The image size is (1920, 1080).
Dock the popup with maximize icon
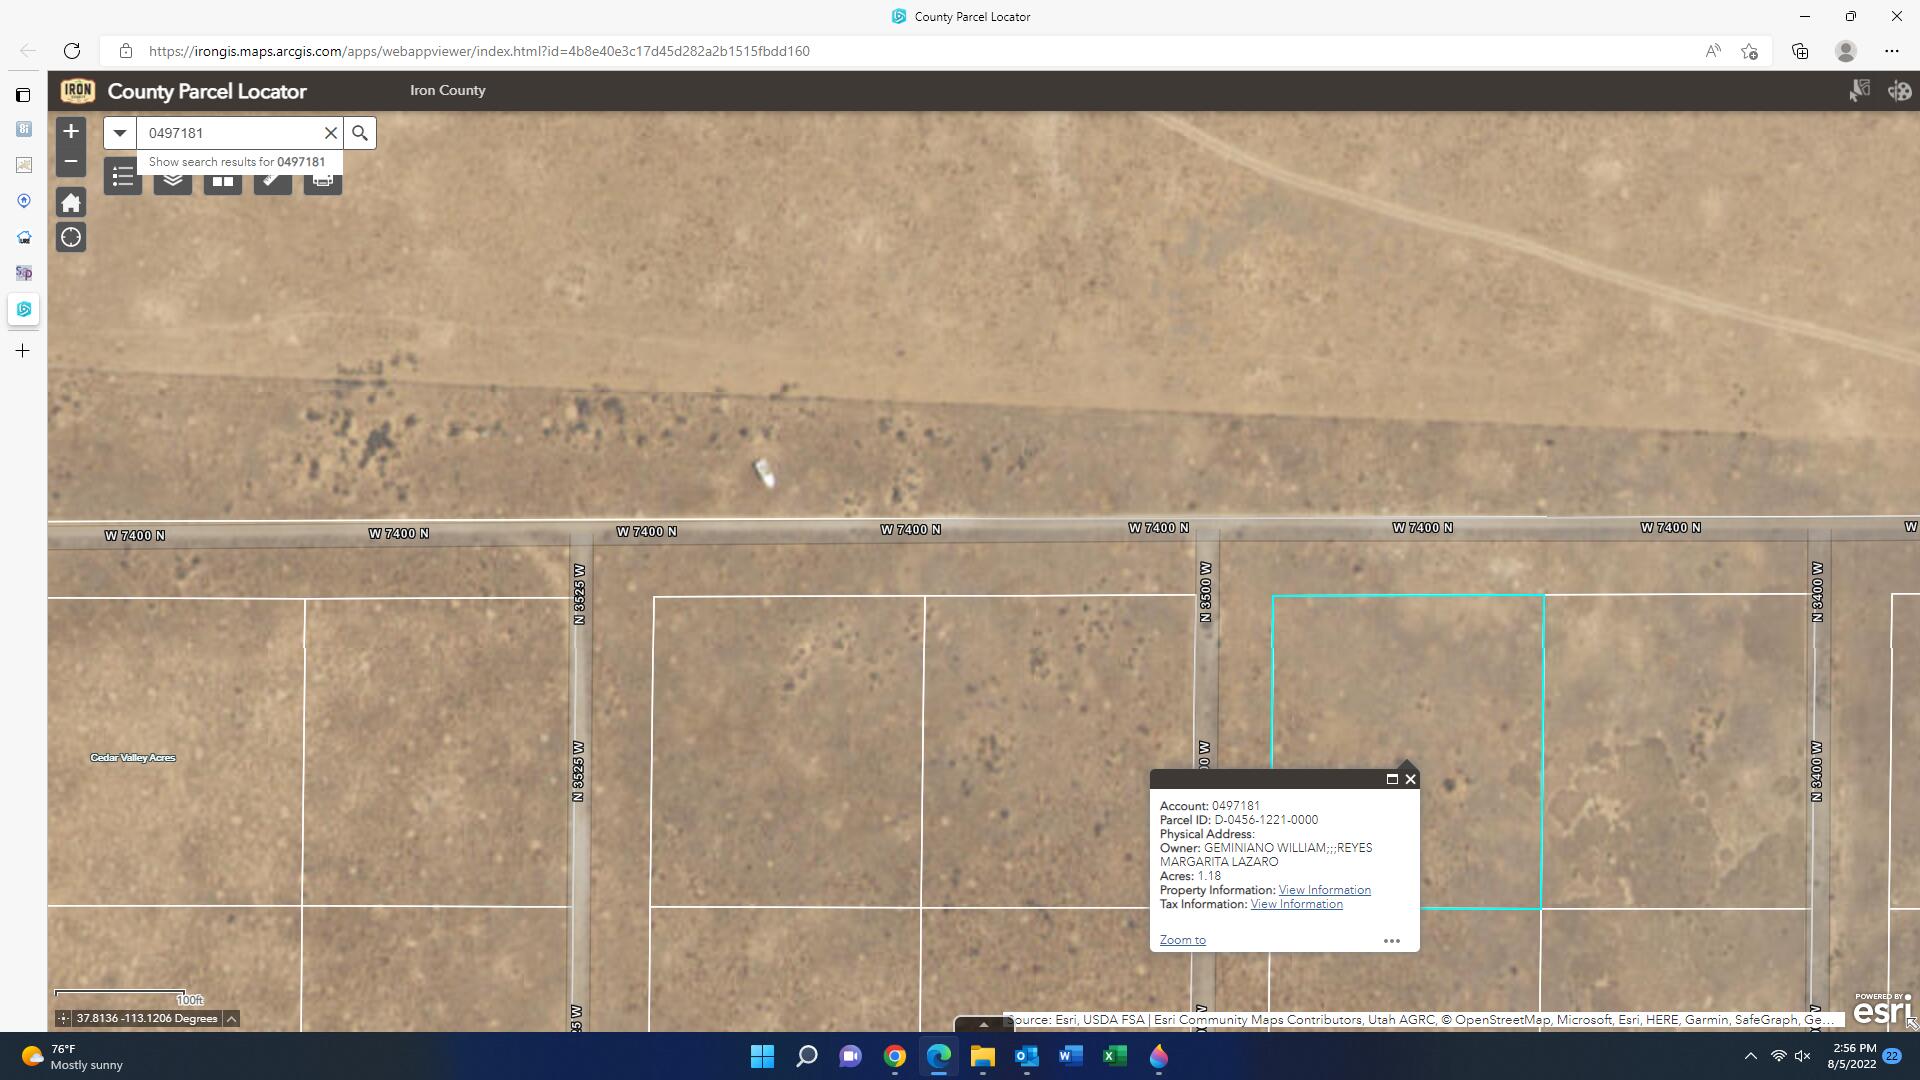pyautogui.click(x=1391, y=778)
